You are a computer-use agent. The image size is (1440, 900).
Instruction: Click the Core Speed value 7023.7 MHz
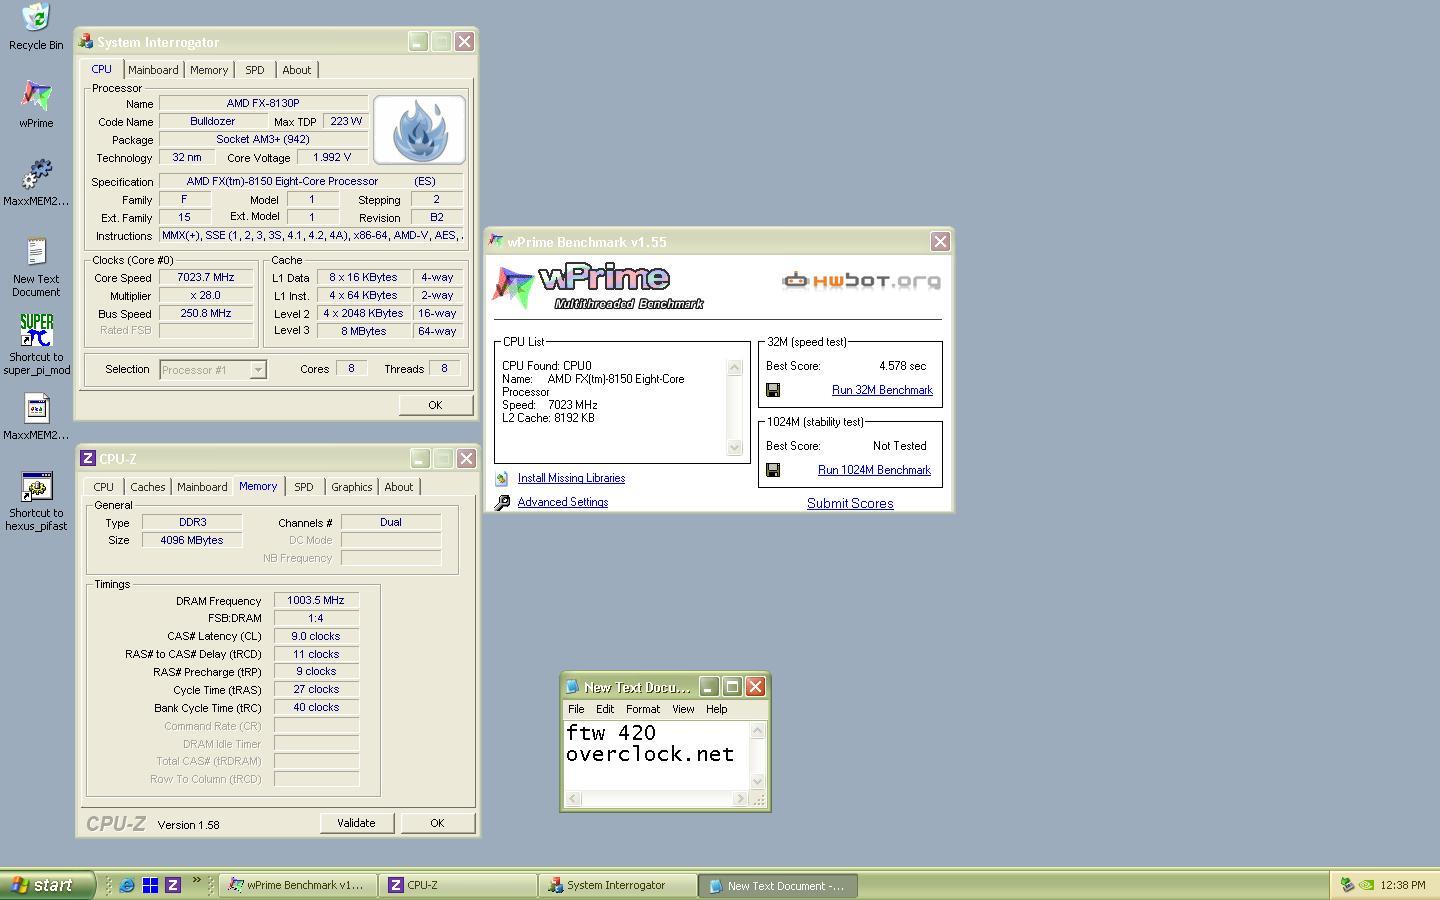click(206, 277)
